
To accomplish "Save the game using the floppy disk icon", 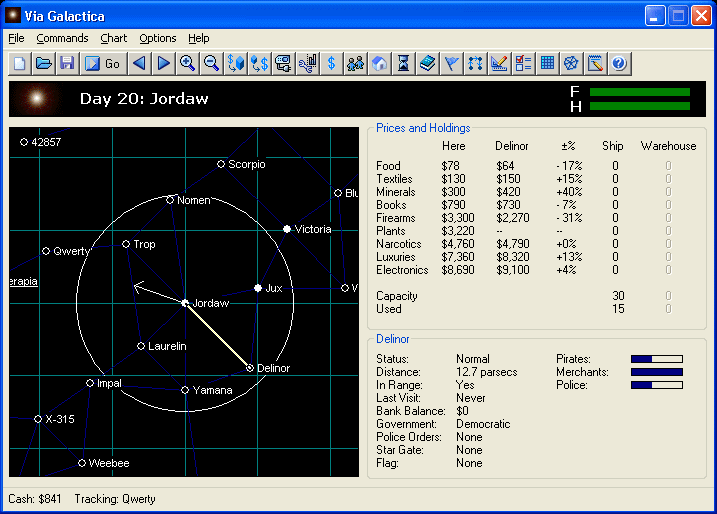I will 67,63.
